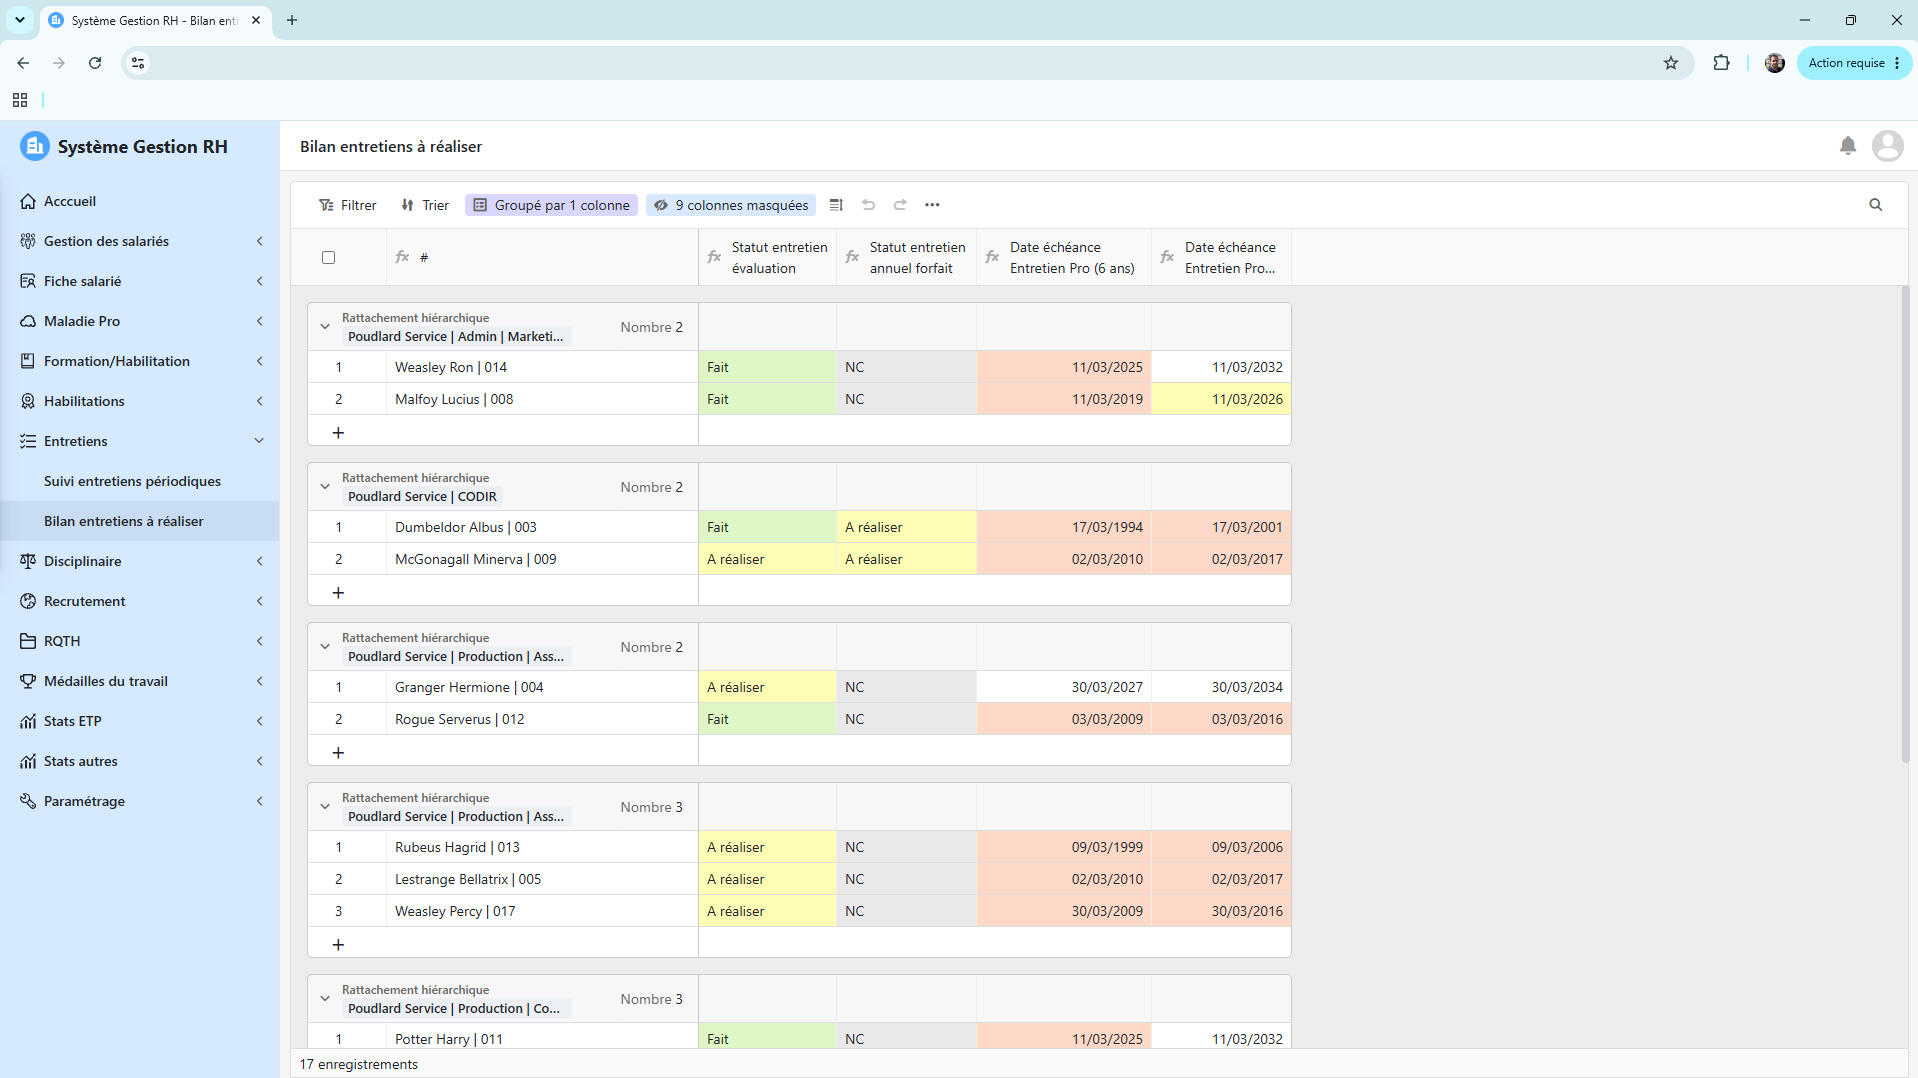Select Bilan entretiens à réaliser submenu item
The image size is (1918, 1078).
tap(140, 521)
